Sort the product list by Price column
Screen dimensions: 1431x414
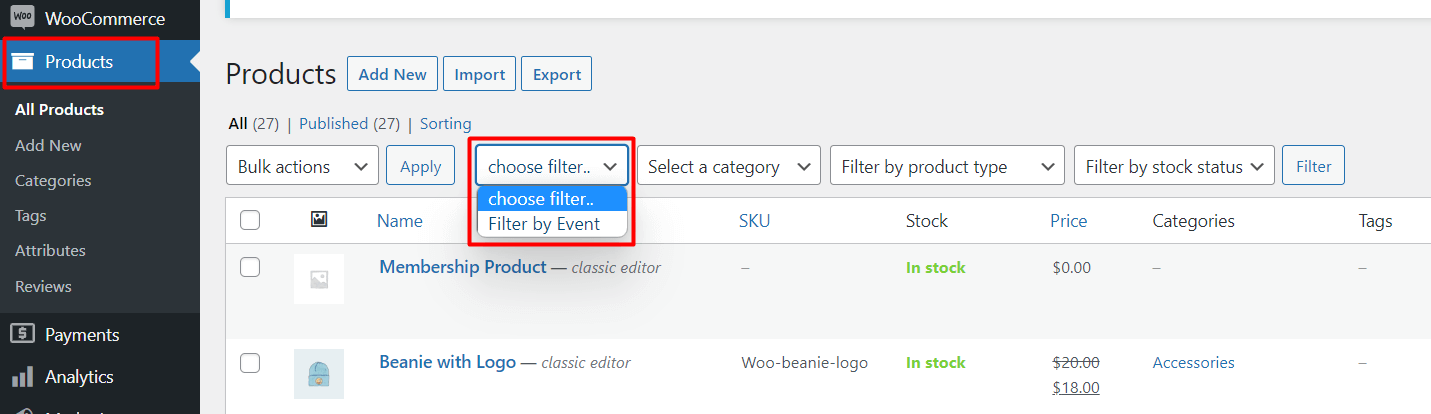tap(1068, 221)
